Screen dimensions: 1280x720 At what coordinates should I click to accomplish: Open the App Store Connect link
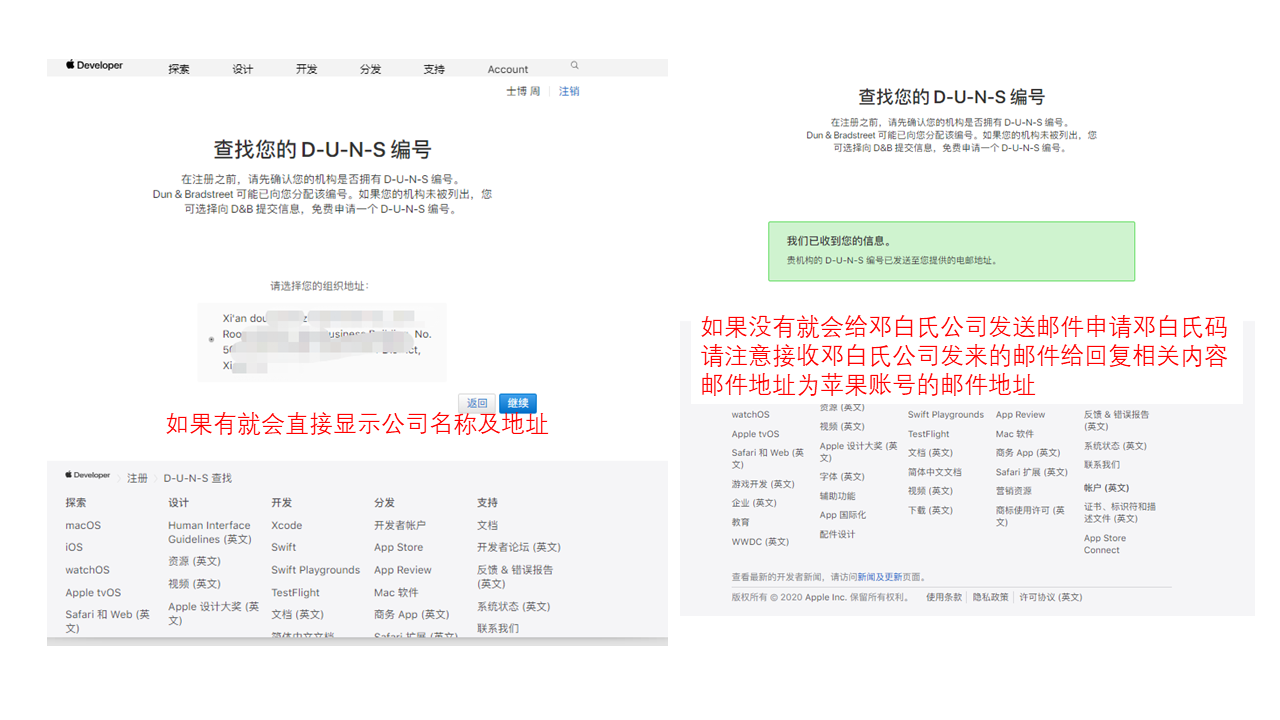click(x=1104, y=544)
